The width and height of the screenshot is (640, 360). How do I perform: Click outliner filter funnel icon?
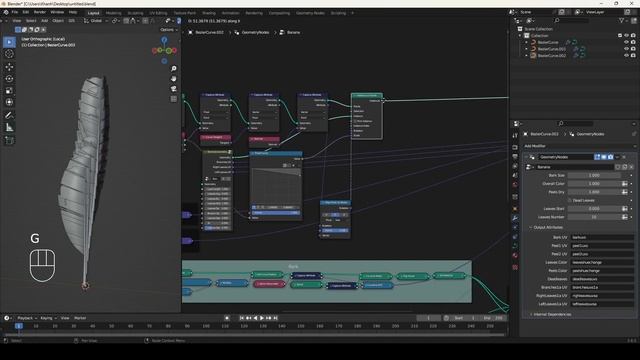(x=622, y=20)
